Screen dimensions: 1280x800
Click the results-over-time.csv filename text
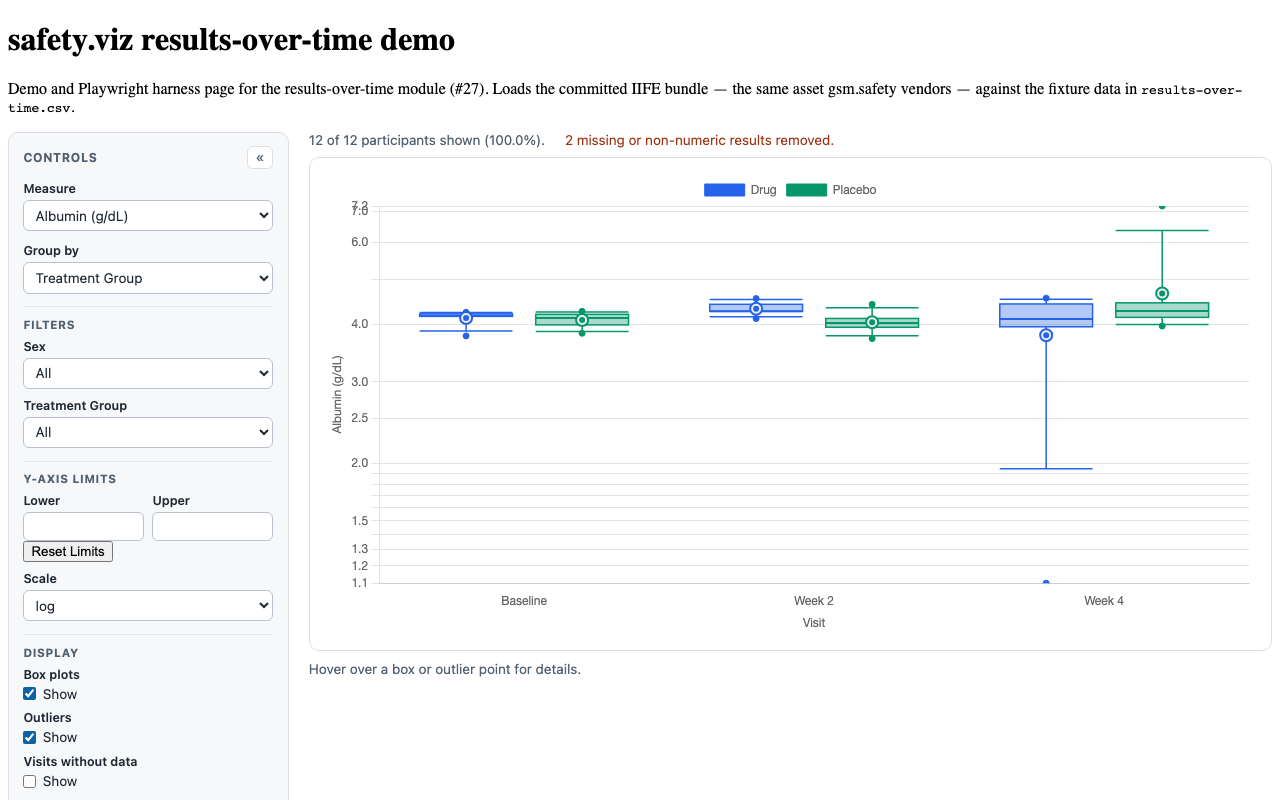tap(624, 98)
